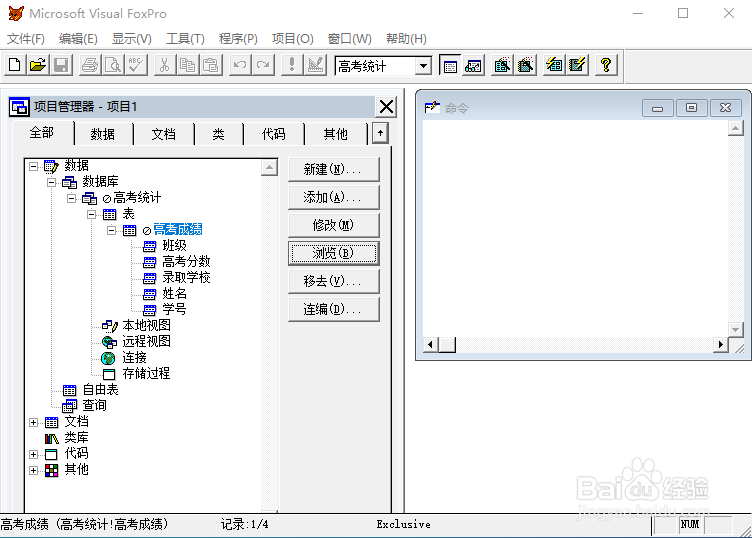Open the 高考统计 database dropdown
This screenshot has width=752, height=538.
tap(423, 66)
